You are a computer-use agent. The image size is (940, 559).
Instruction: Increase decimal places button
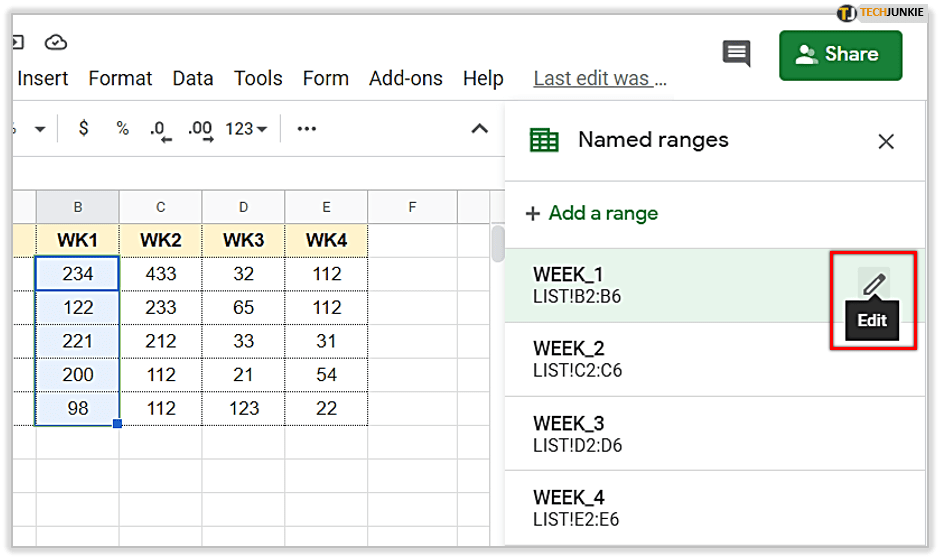(x=200, y=130)
